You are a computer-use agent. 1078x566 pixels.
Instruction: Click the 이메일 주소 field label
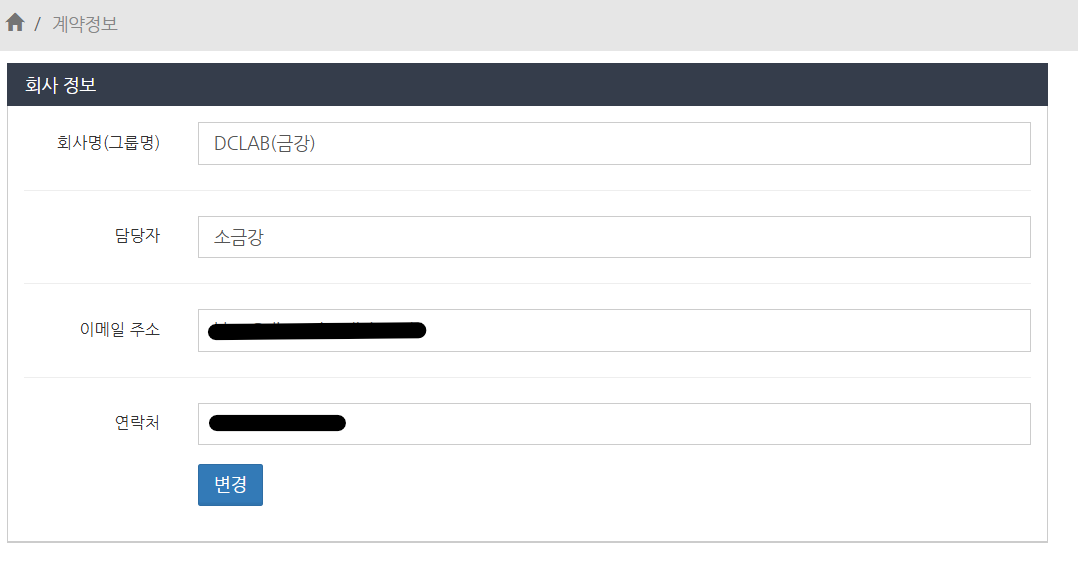click(119, 329)
